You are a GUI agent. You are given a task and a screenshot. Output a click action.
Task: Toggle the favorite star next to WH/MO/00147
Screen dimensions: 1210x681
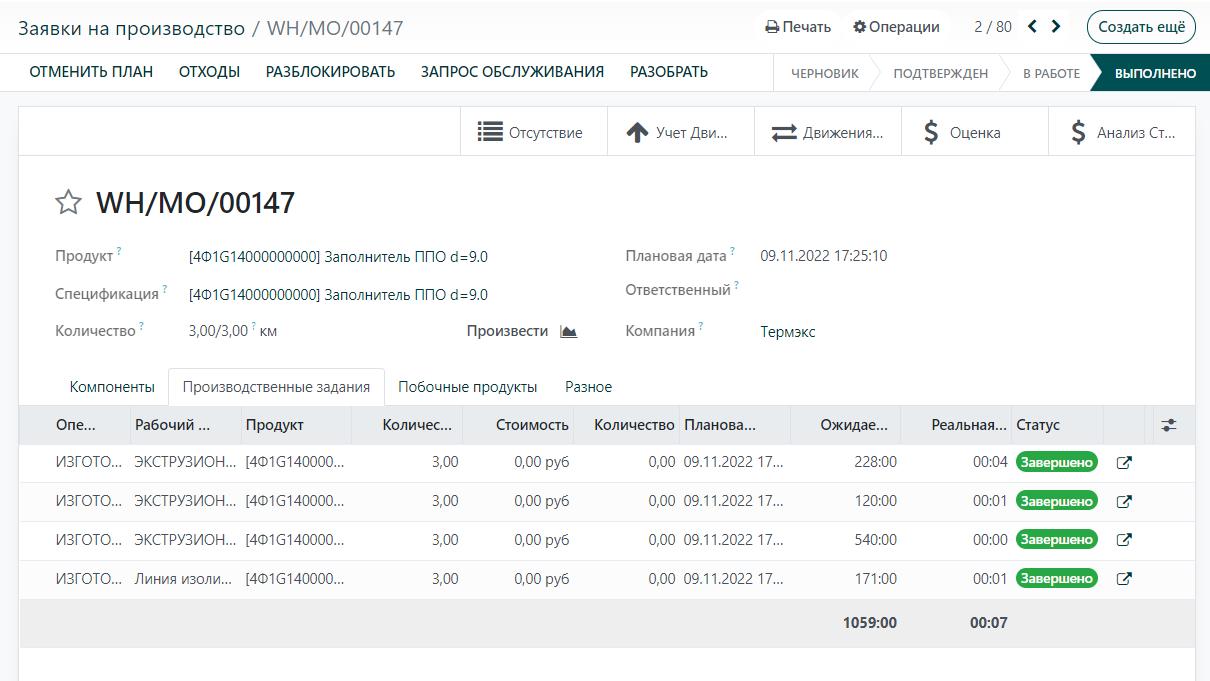tap(68, 203)
